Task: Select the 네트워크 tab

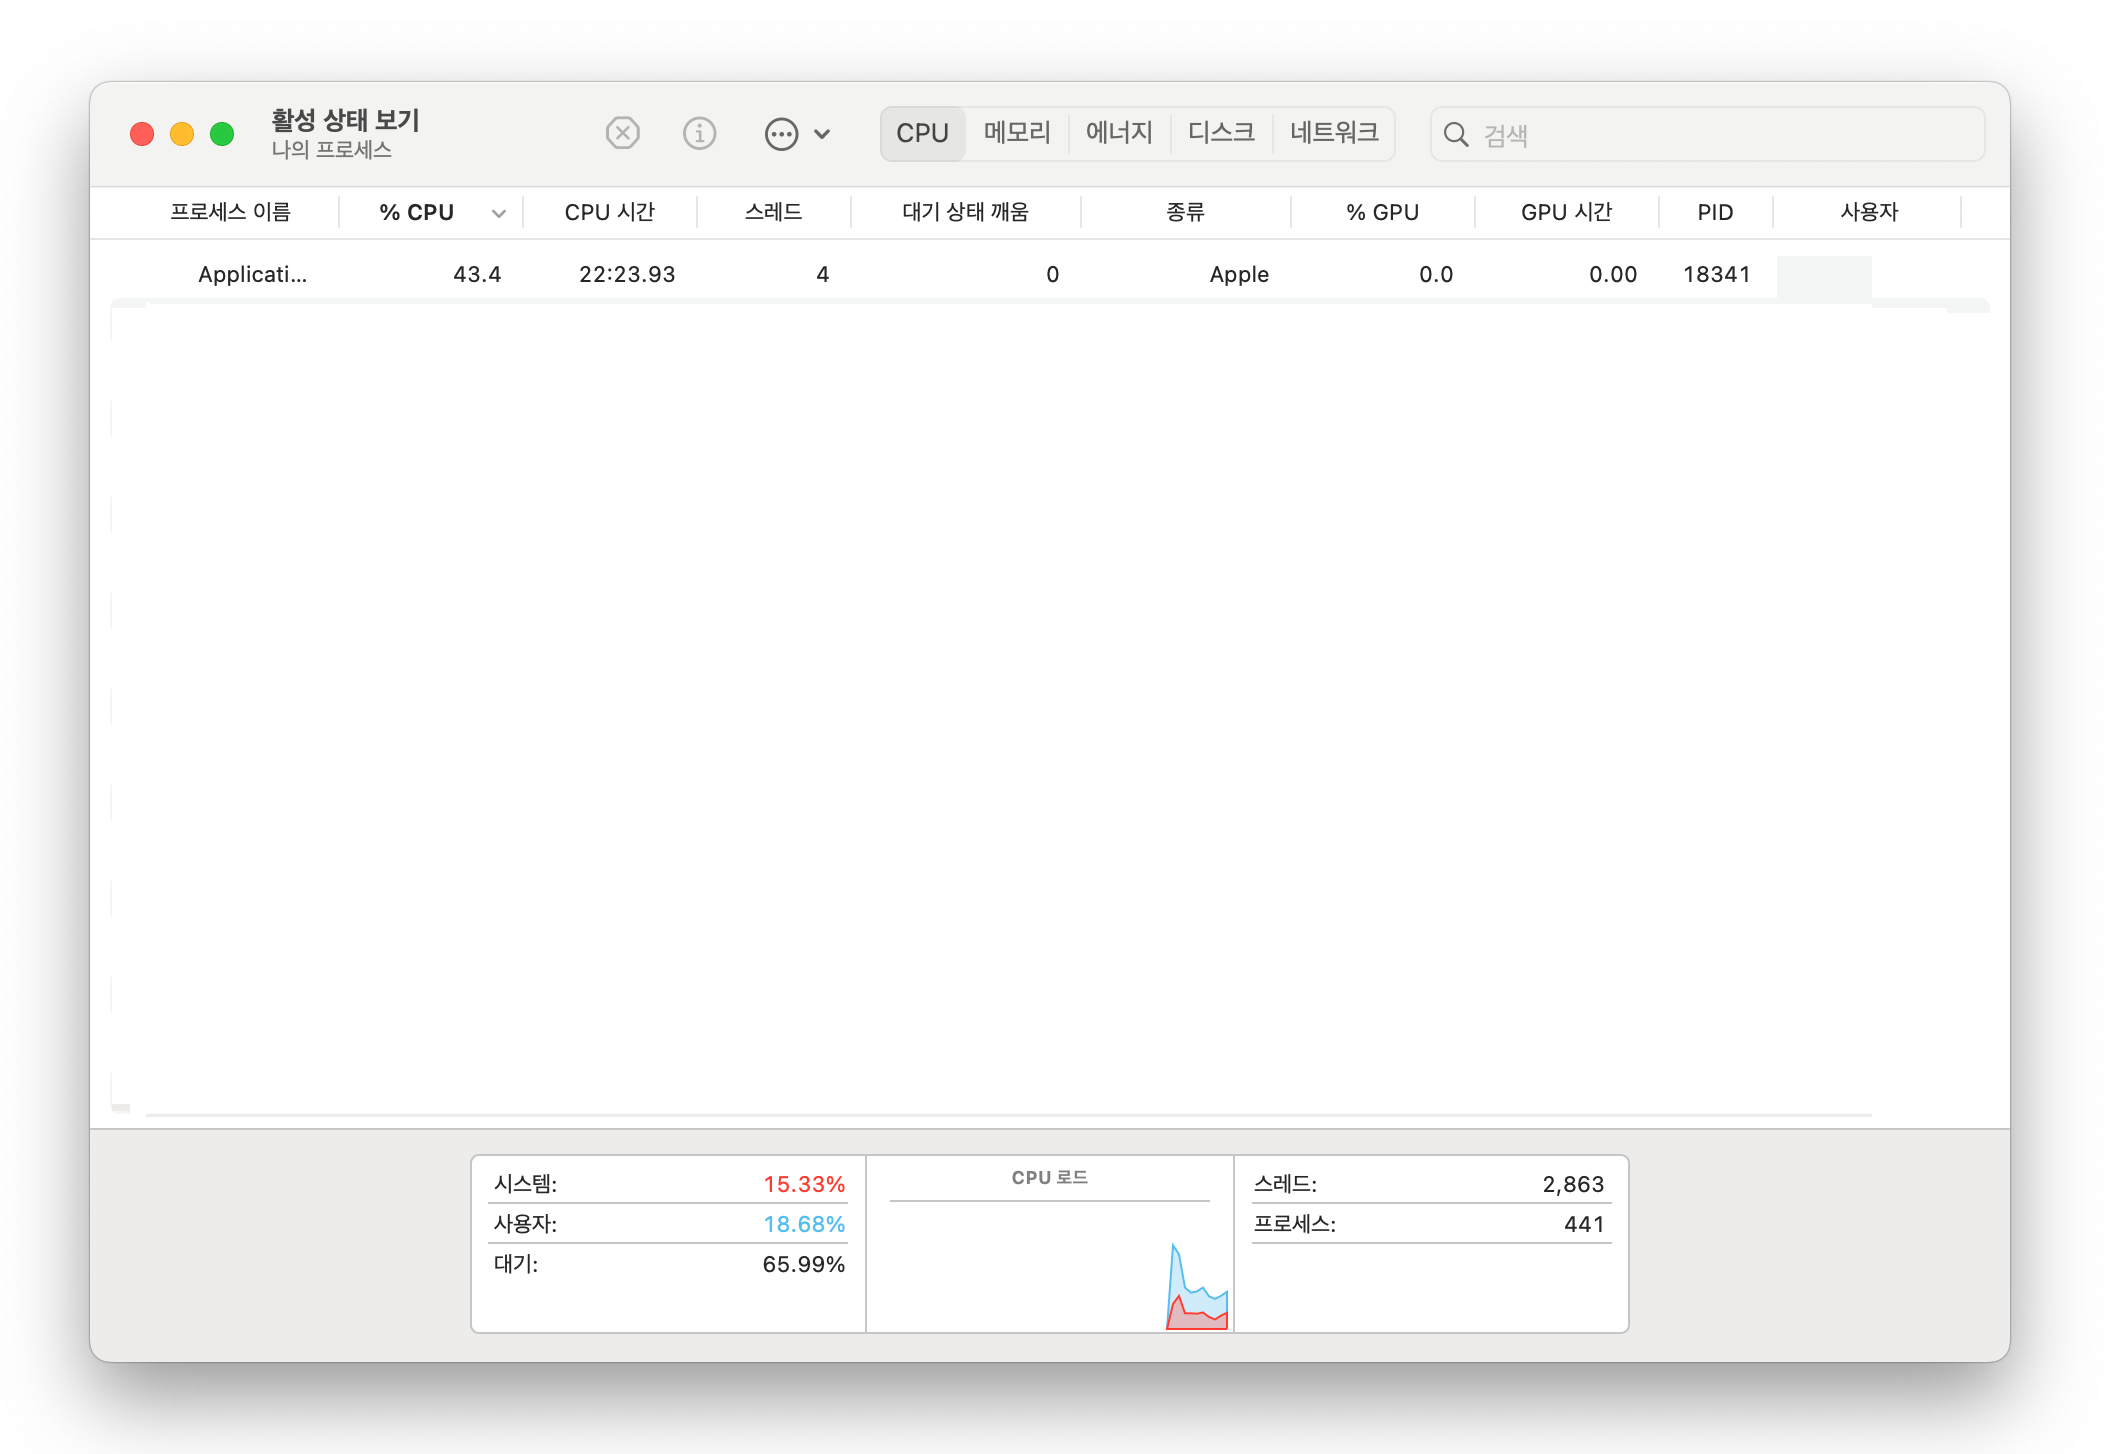Action: 1334,133
